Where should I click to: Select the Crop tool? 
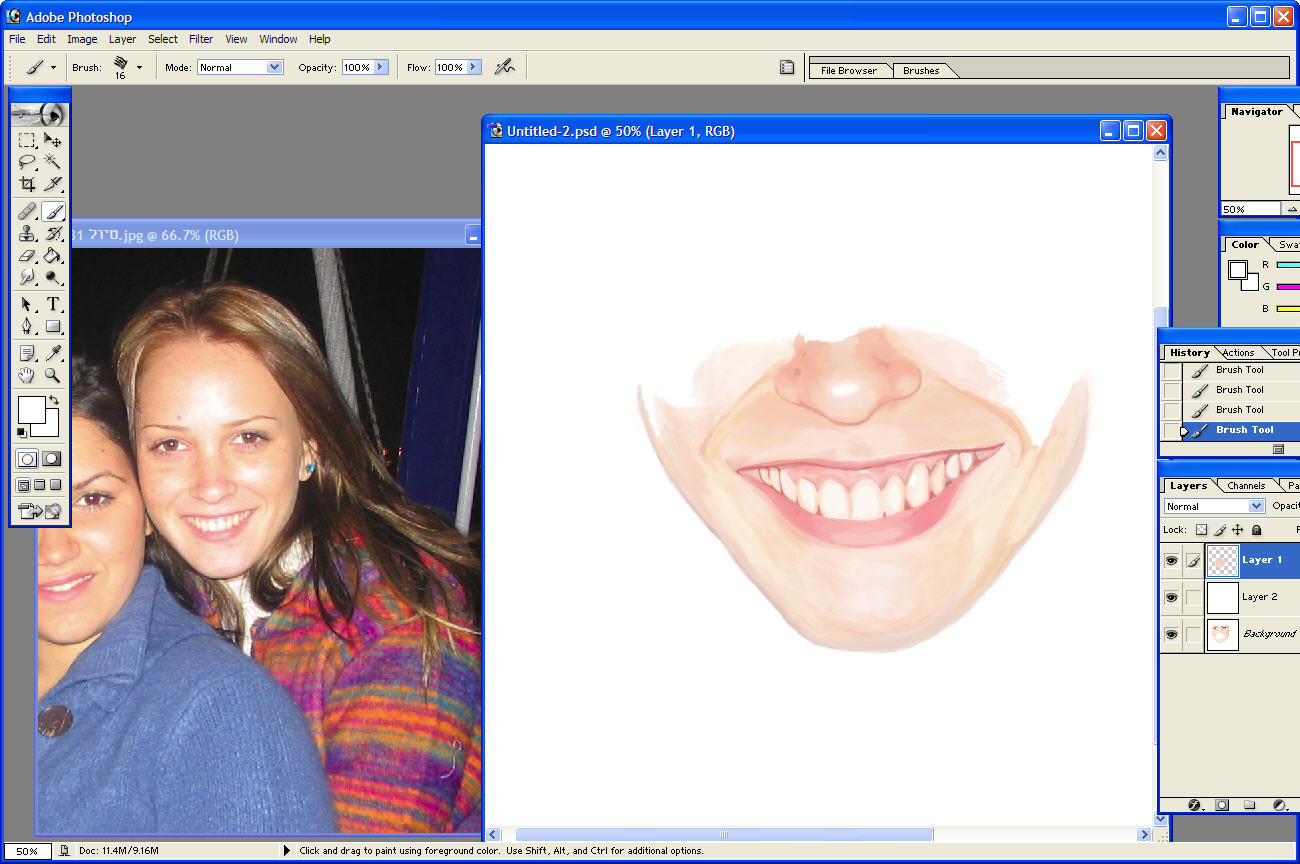(x=28, y=184)
